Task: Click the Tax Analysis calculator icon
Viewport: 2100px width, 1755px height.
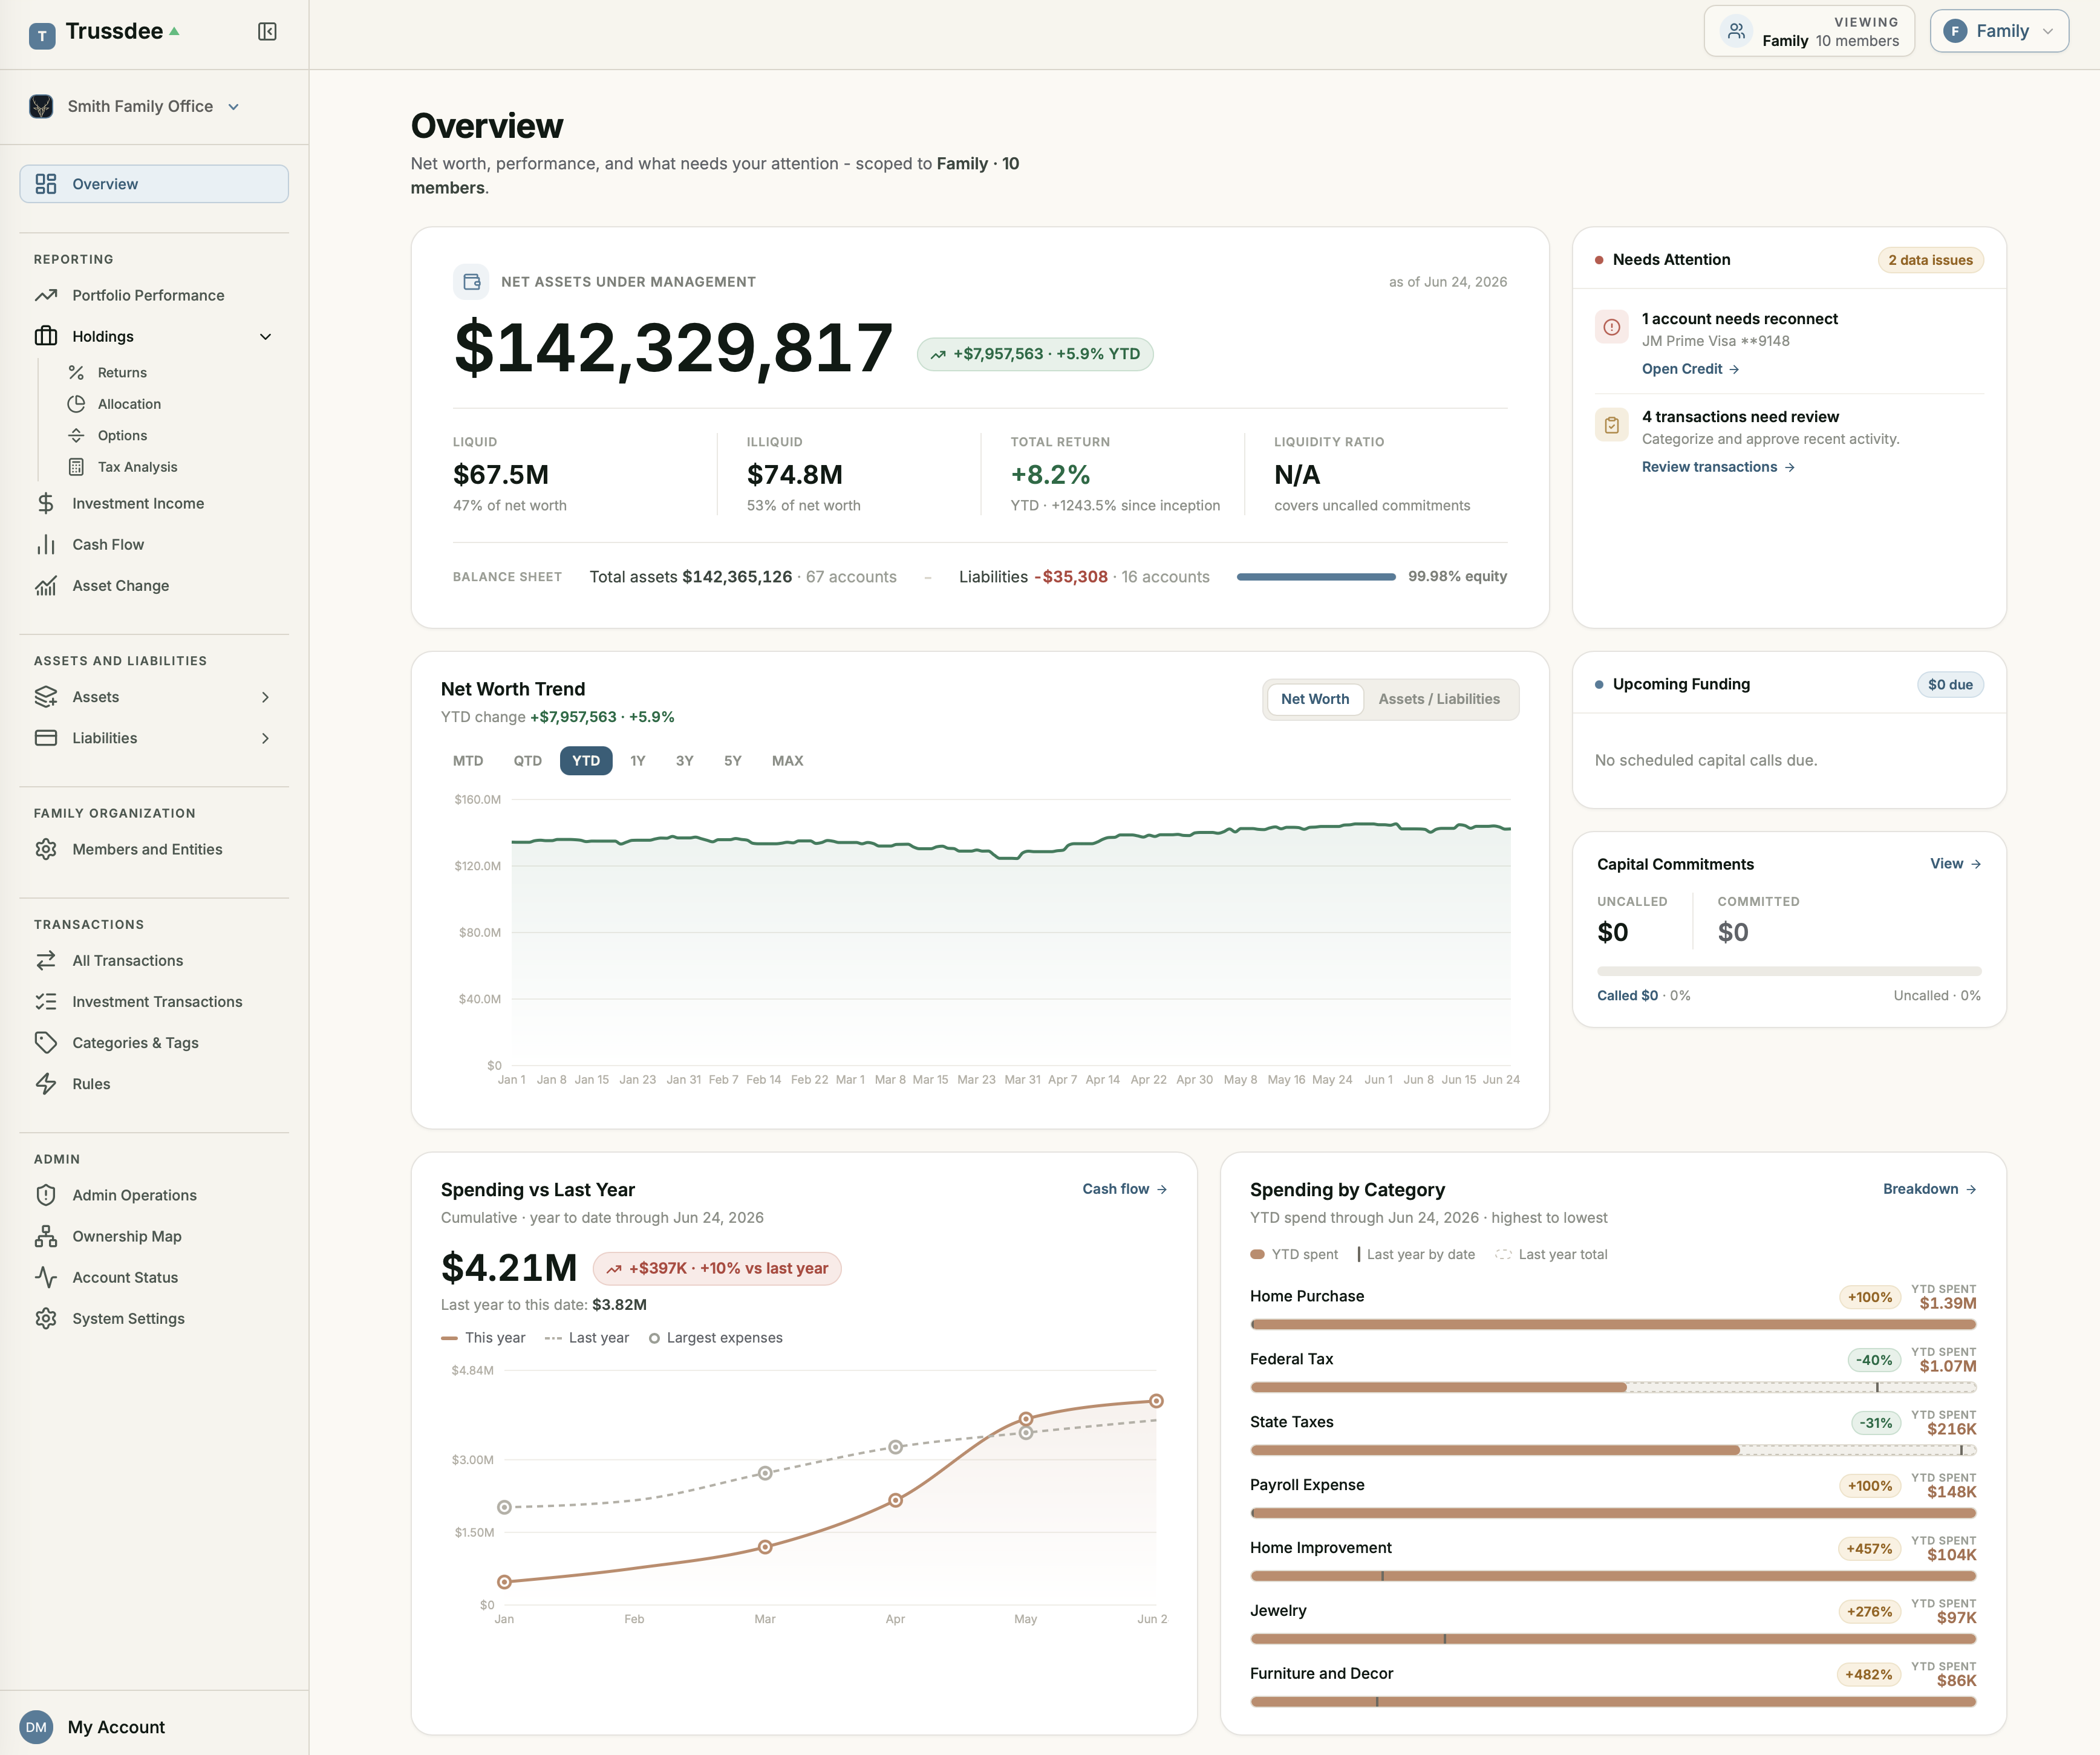Action: tap(76, 467)
